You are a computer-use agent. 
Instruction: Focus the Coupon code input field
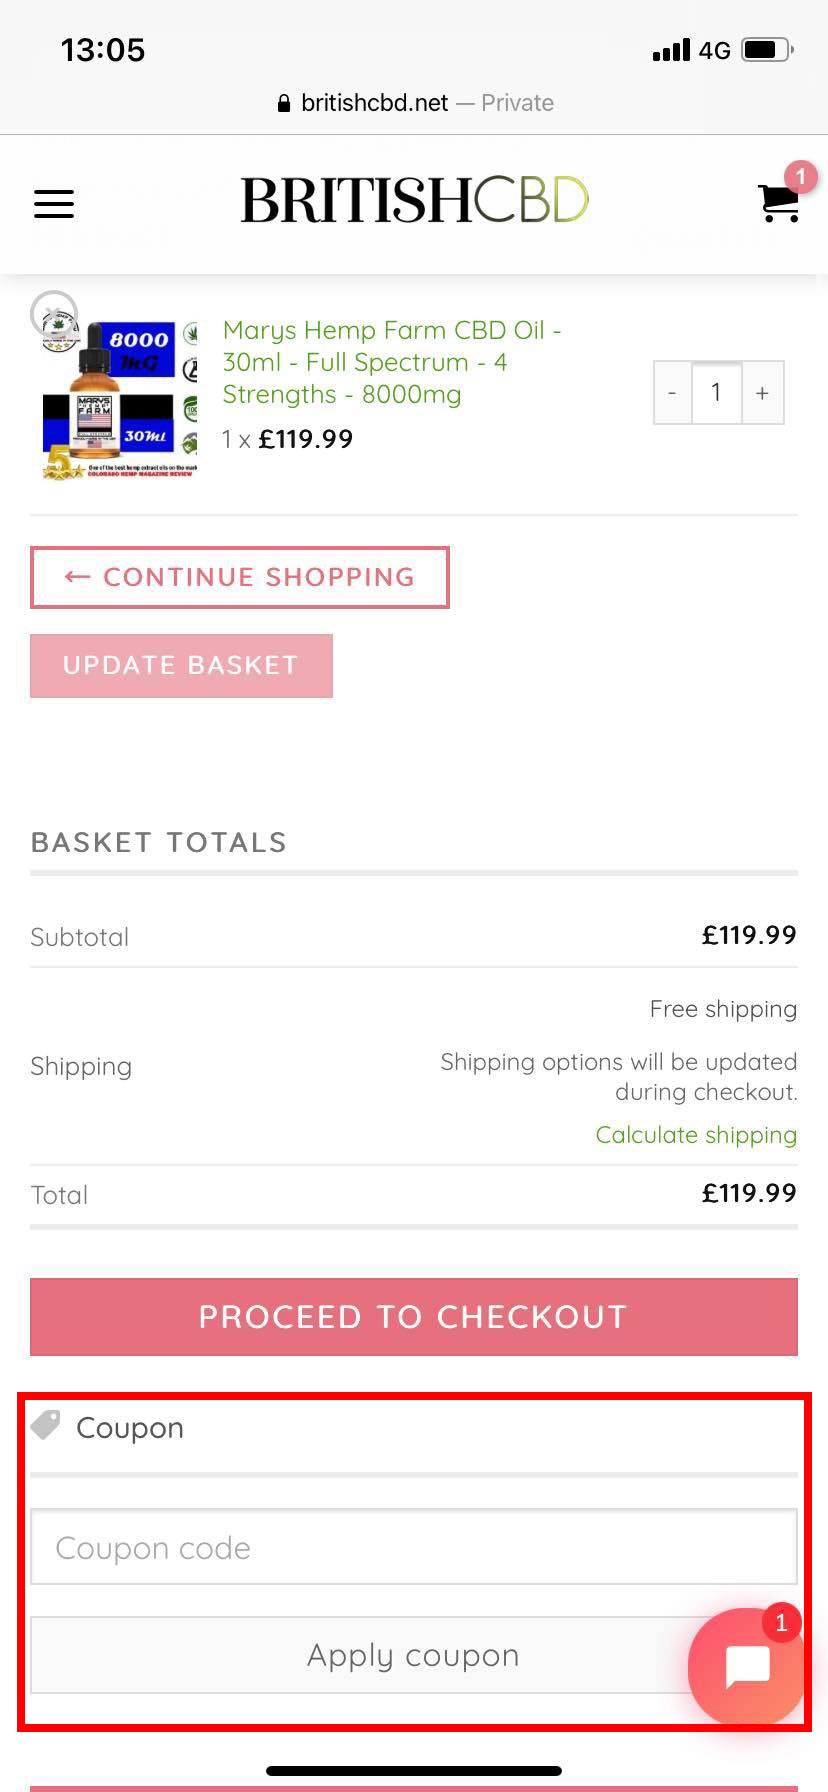tap(413, 1546)
